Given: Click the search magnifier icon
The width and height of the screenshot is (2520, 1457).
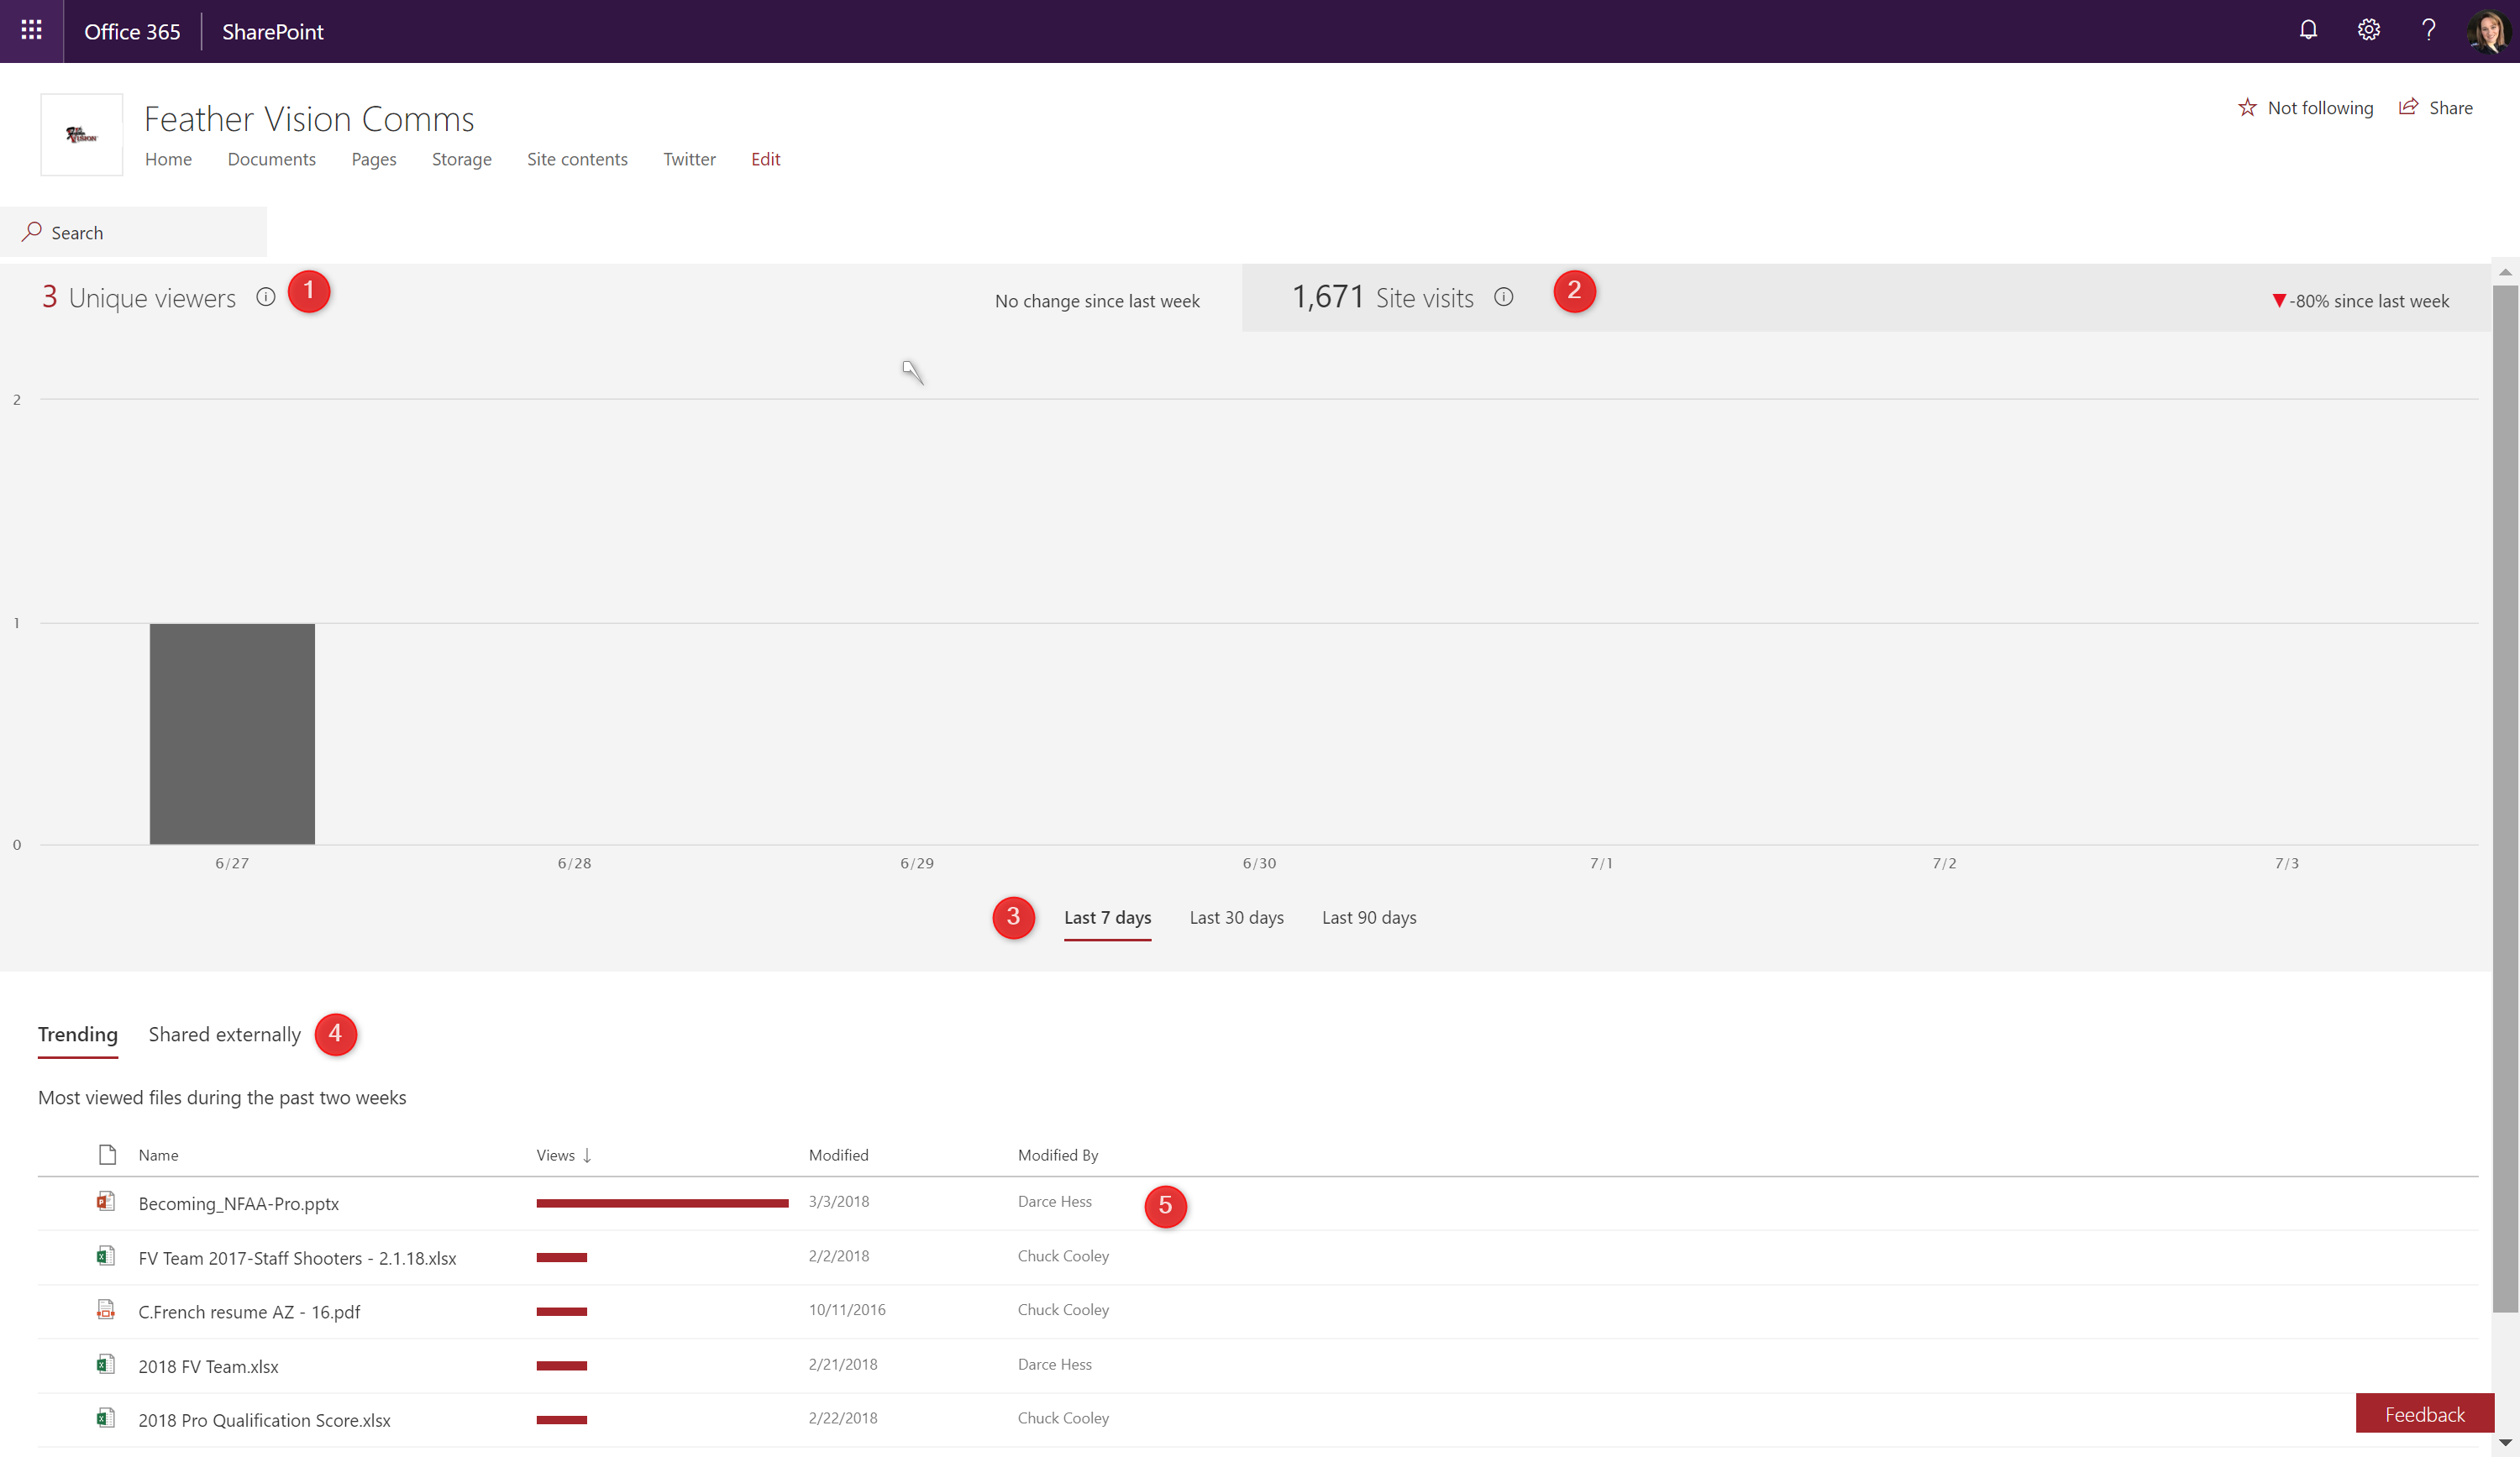Looking at the screenshot, I should pyautogui.click(x=31, y=232).
